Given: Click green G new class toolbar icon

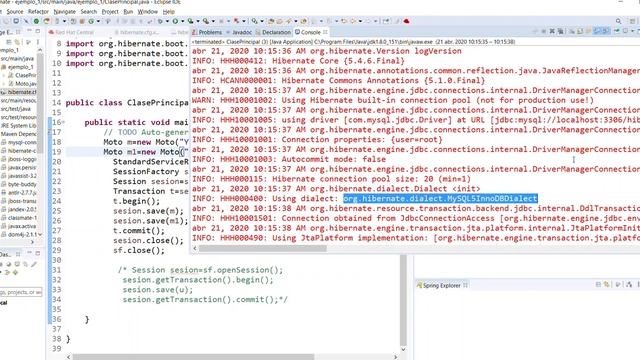Looking at the screenshot, I should click(x=91, y=21).
